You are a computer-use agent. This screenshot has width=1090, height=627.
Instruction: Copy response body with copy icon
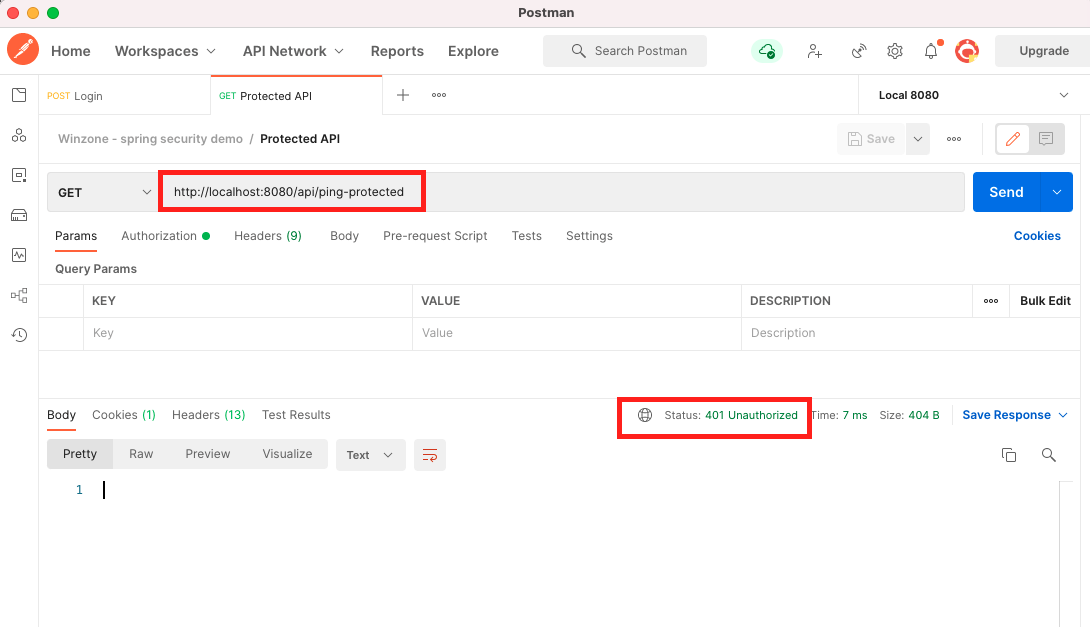coord(1009,455)
